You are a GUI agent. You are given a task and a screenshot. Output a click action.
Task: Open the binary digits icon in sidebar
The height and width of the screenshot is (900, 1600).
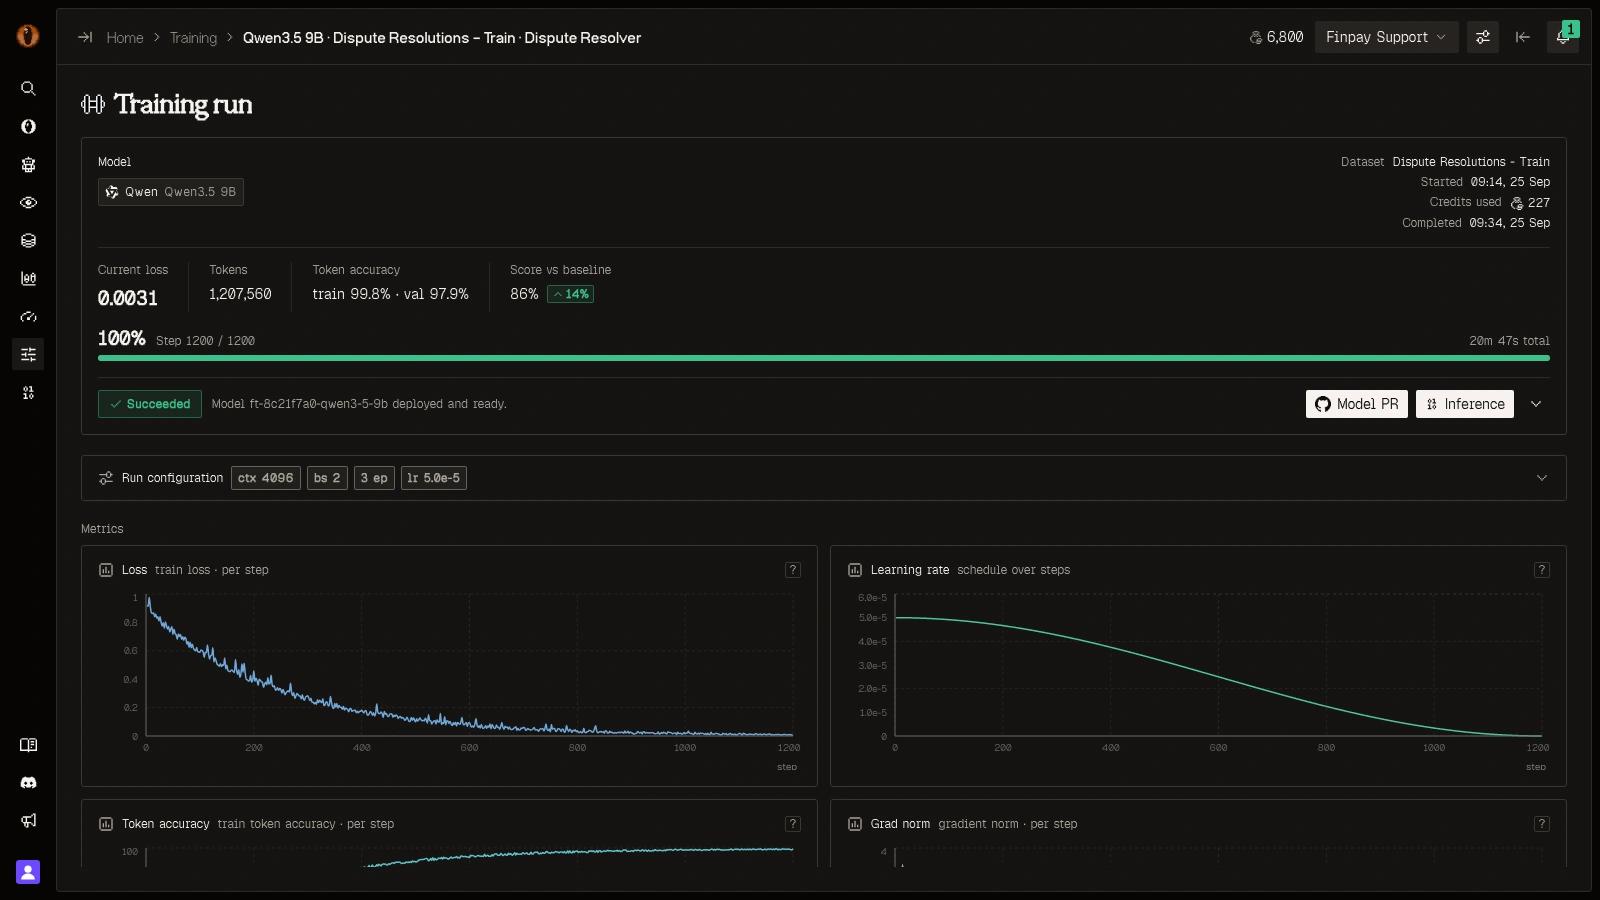28,393
